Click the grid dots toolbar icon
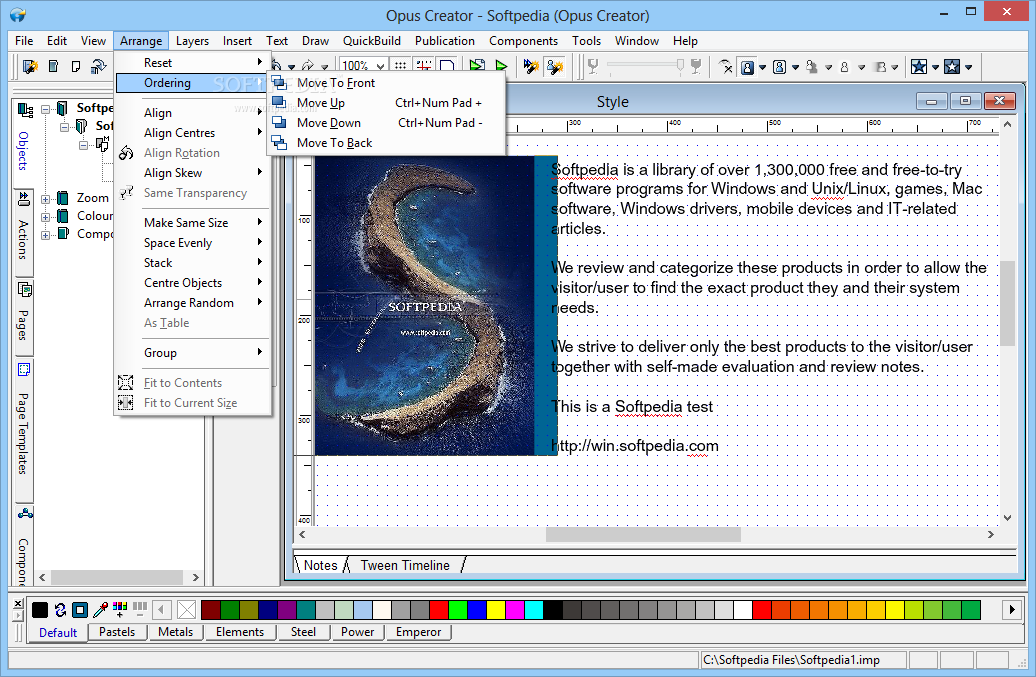1036x677 pixels. click(400, 66)
